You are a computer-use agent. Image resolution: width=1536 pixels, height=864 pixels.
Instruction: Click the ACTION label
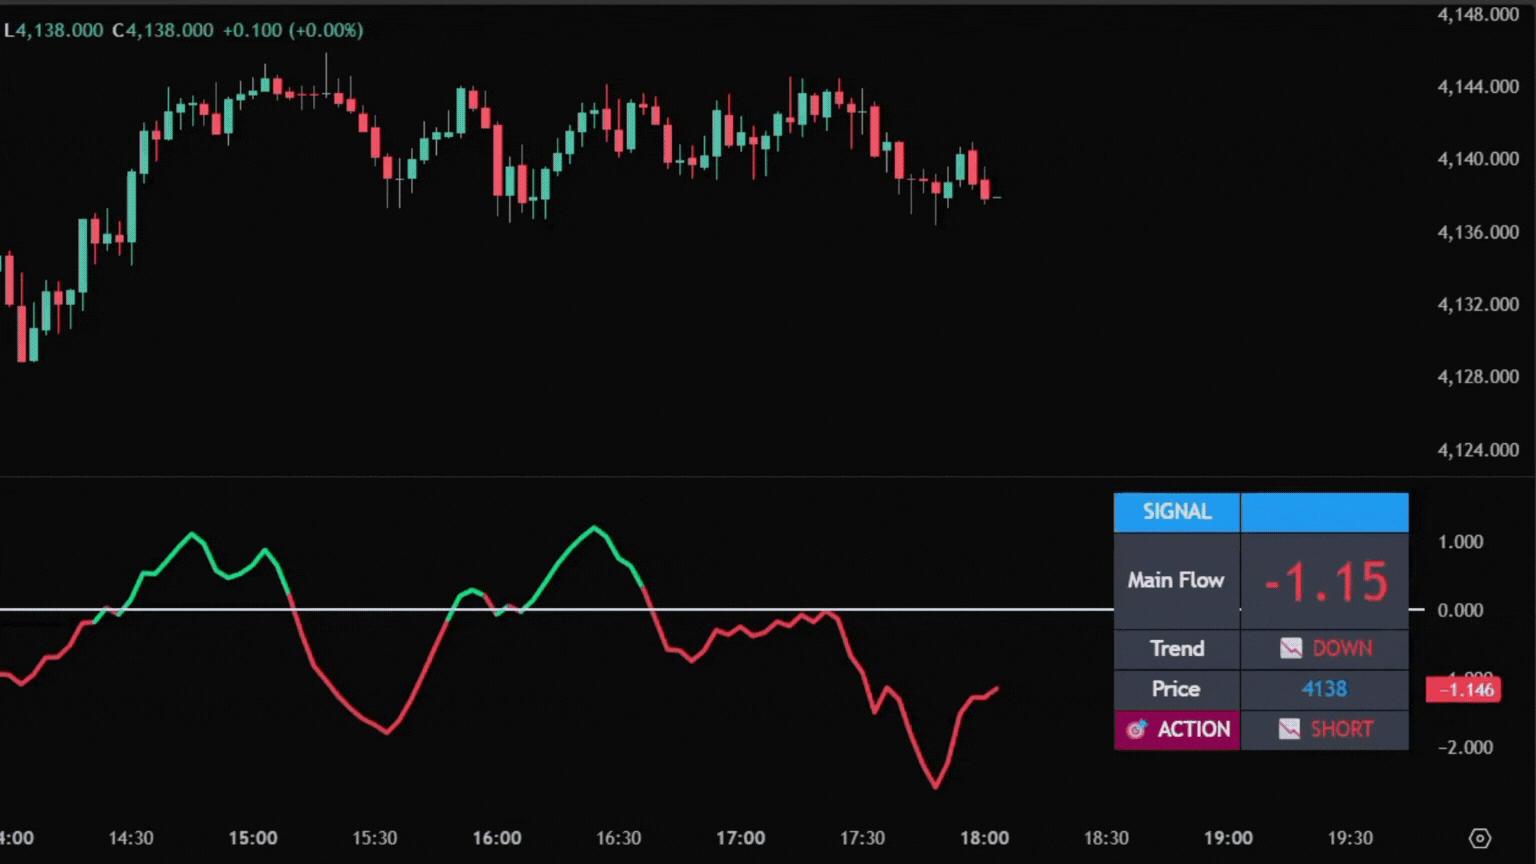pyautogui.click(x=1194, y=729)
